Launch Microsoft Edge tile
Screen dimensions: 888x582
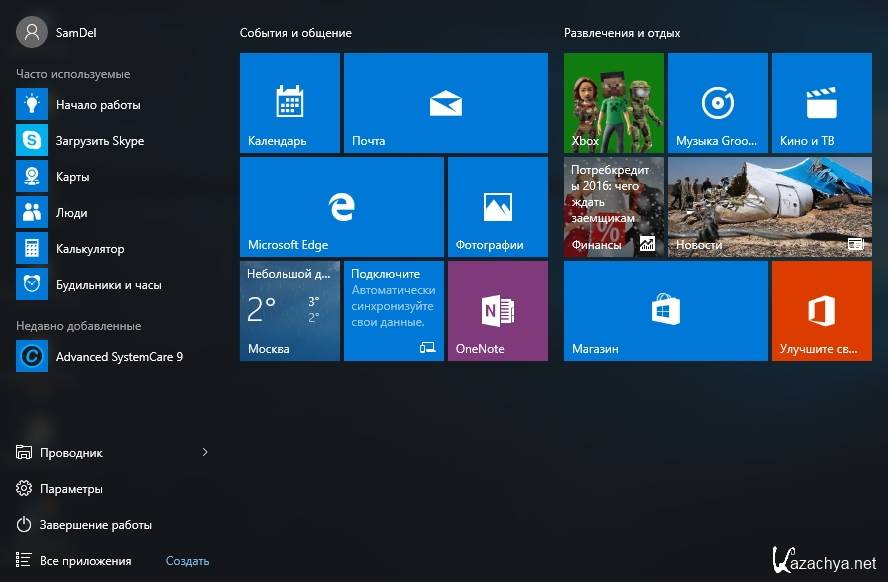pos(341,207)
